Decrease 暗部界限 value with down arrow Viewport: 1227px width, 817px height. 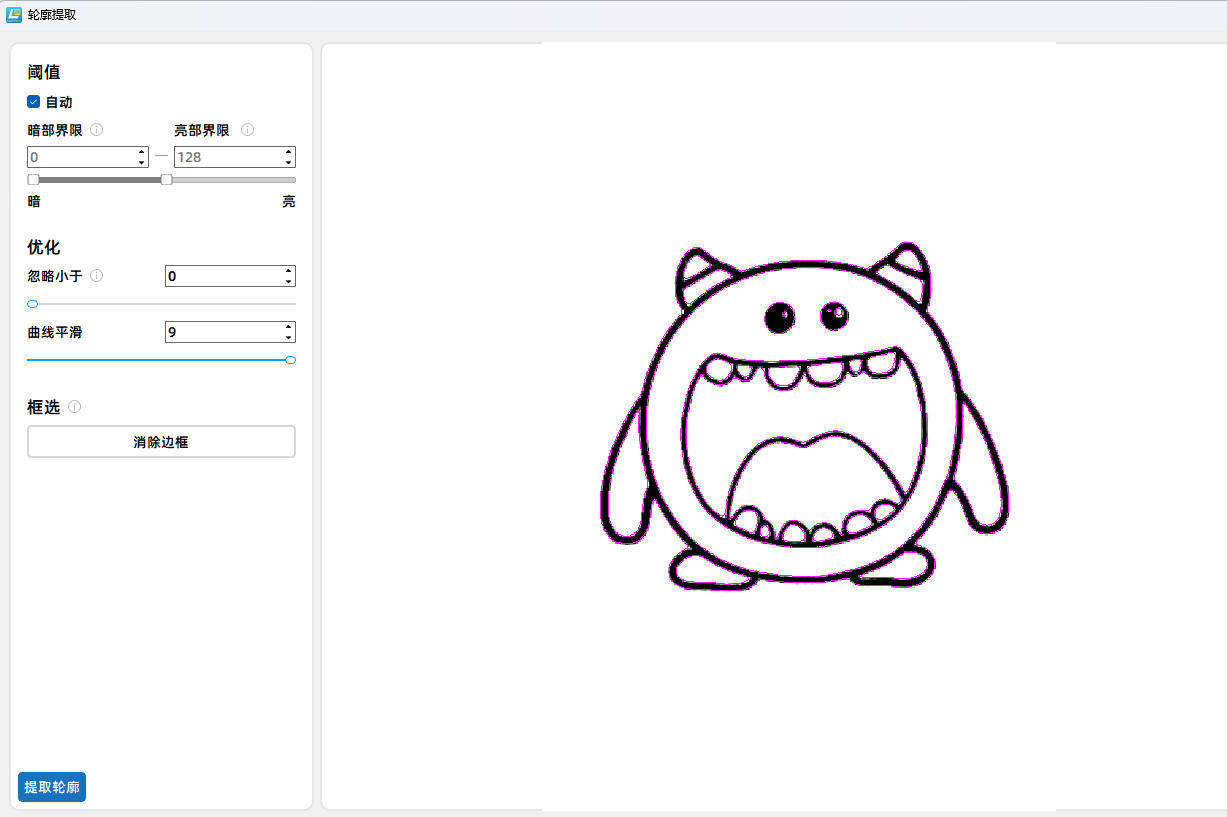[x=140, y=162]
